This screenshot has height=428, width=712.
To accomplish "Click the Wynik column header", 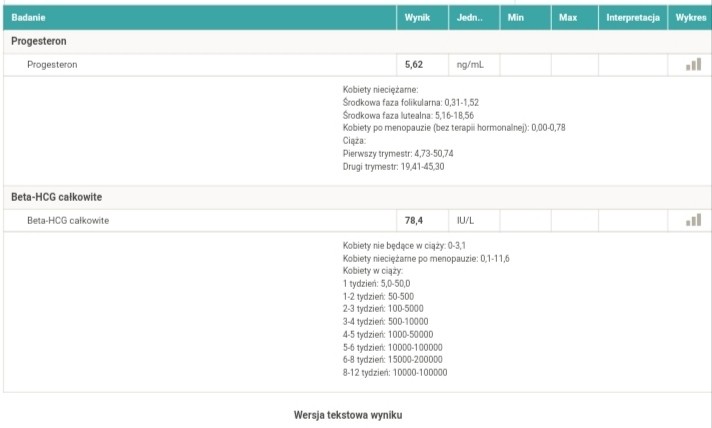I will pyautogui.click(x=417, y=18).
